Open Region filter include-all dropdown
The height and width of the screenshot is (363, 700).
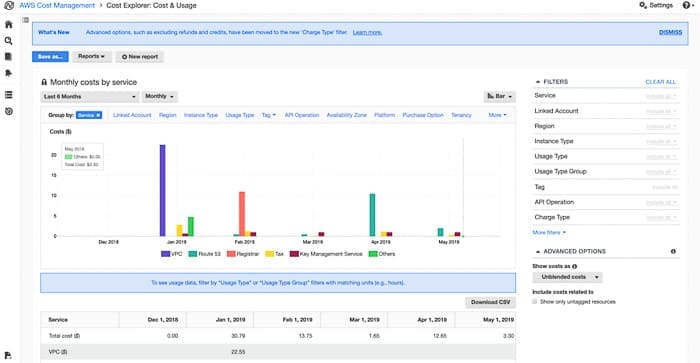tap(661, 126)
